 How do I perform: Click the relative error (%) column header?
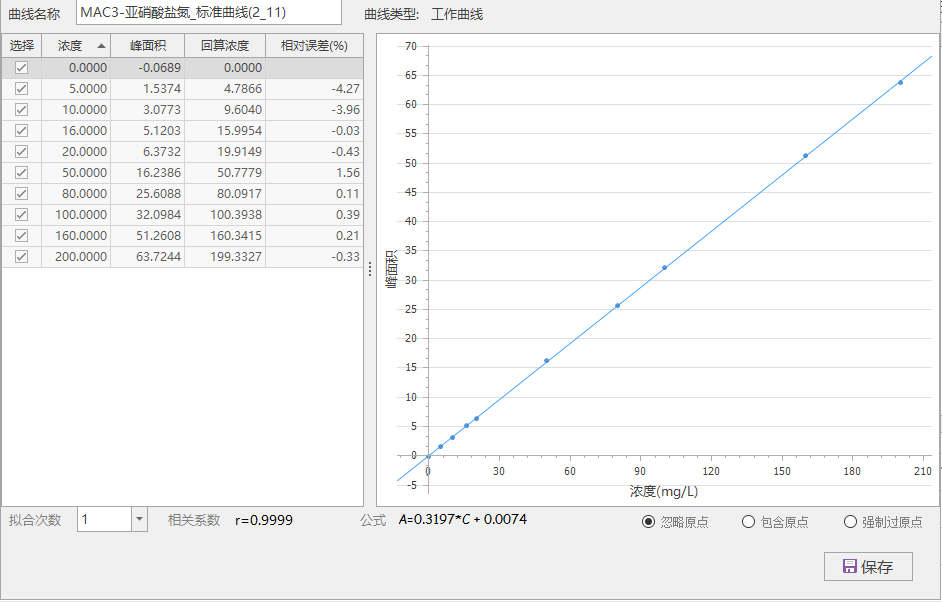pos(314,46)
